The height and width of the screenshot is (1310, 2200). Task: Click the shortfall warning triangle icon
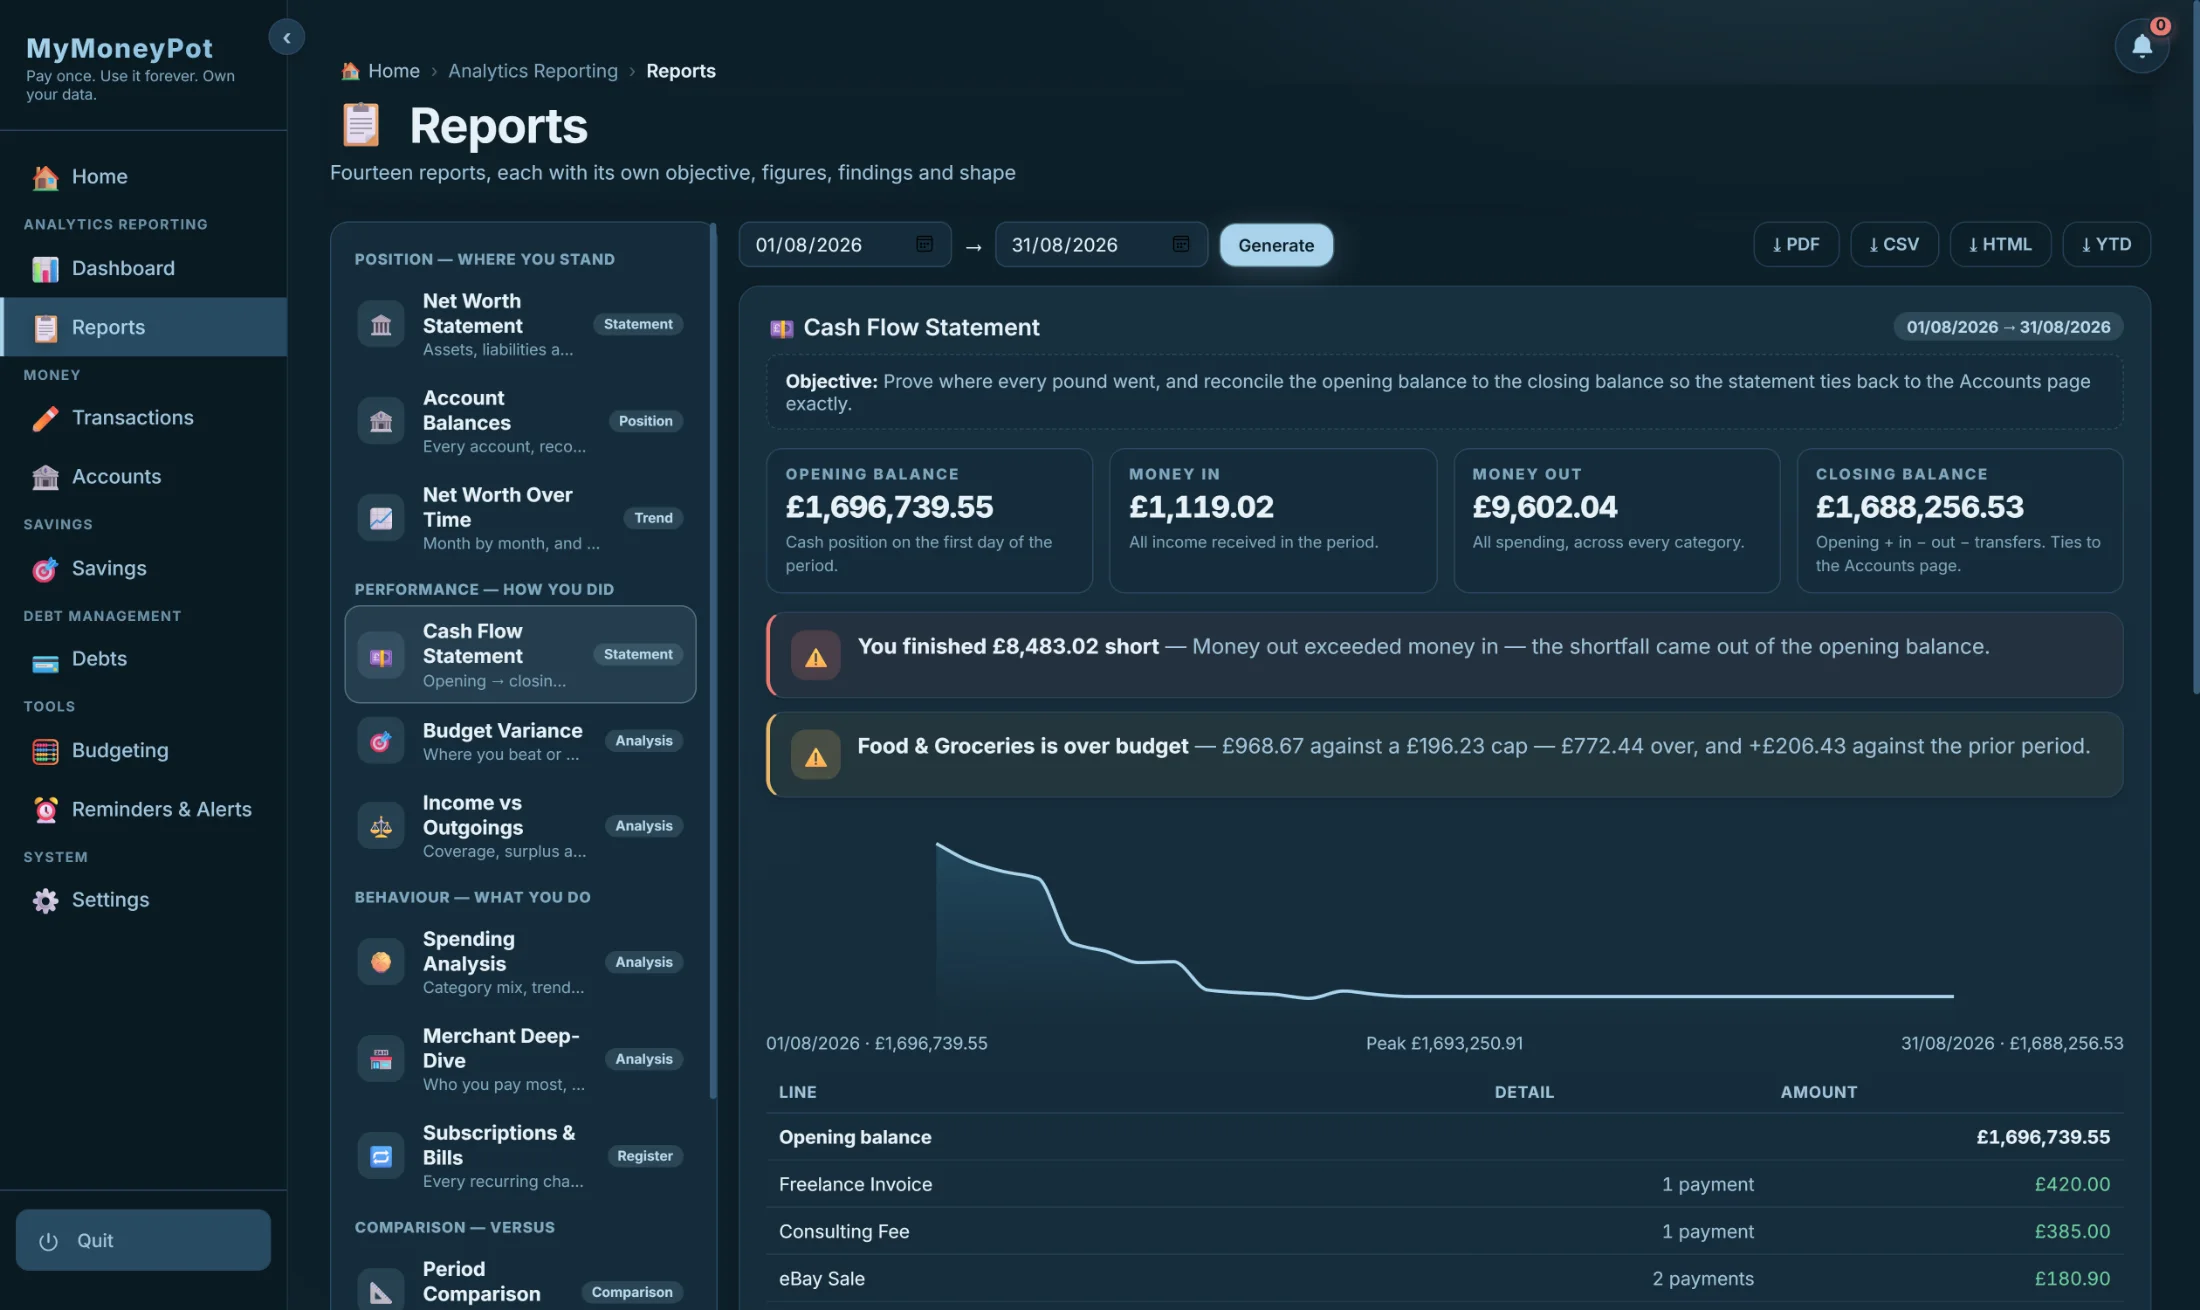pos(816,657)
